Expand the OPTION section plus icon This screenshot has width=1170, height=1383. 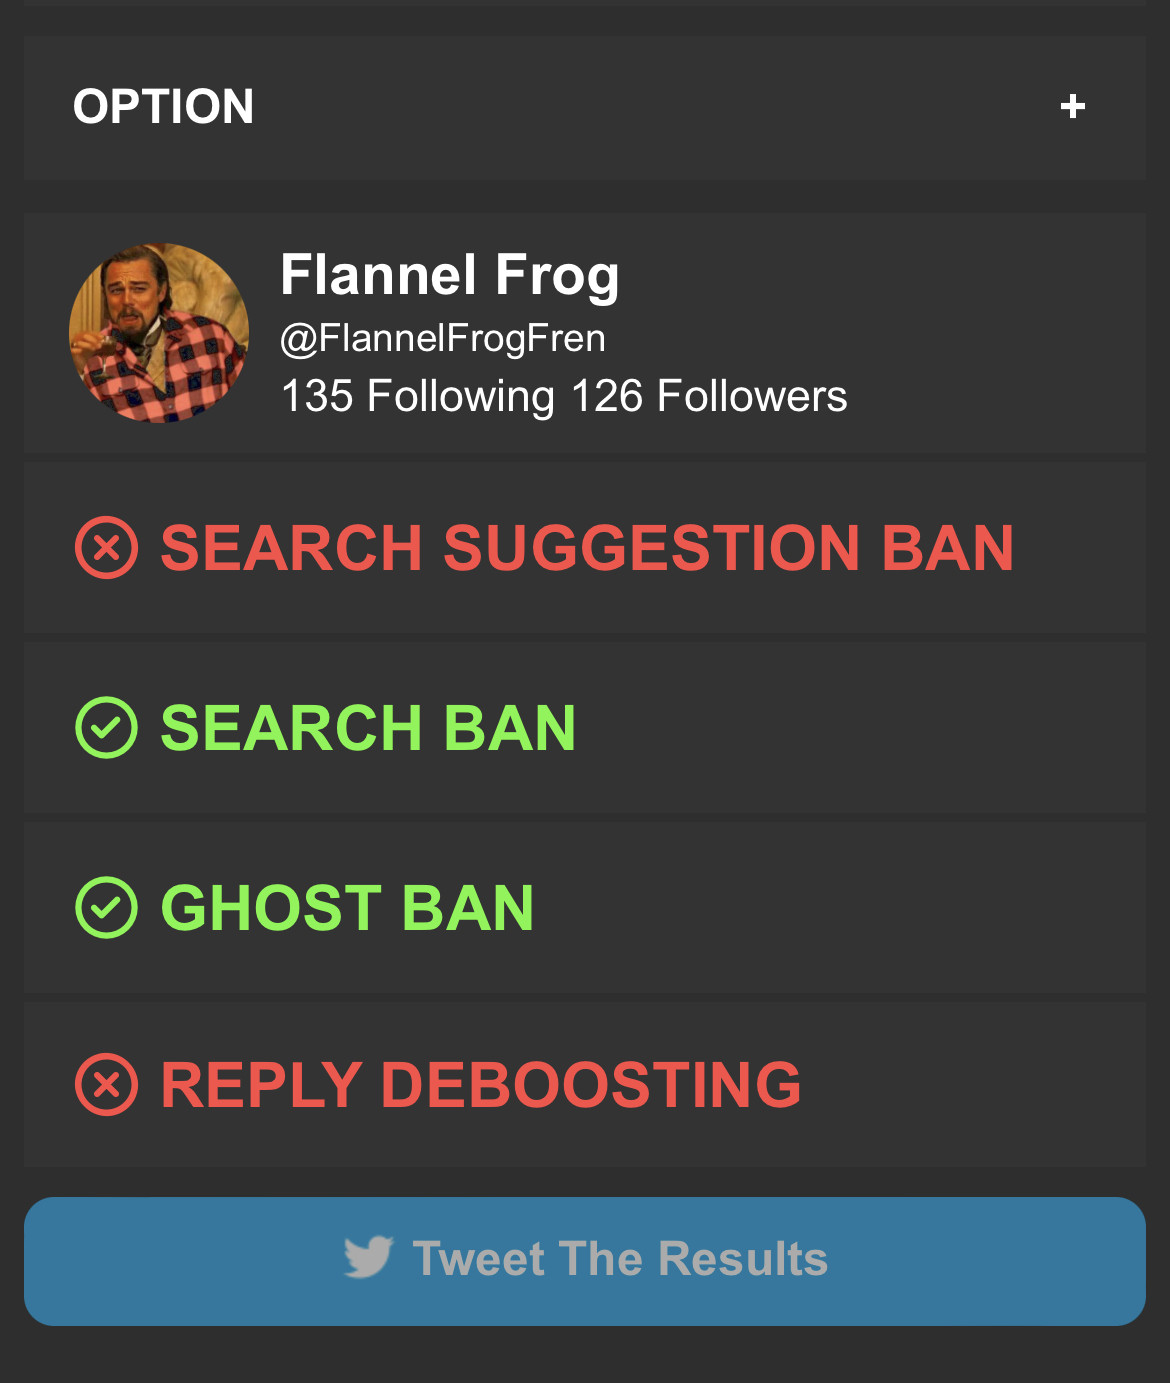(1072, 106)
